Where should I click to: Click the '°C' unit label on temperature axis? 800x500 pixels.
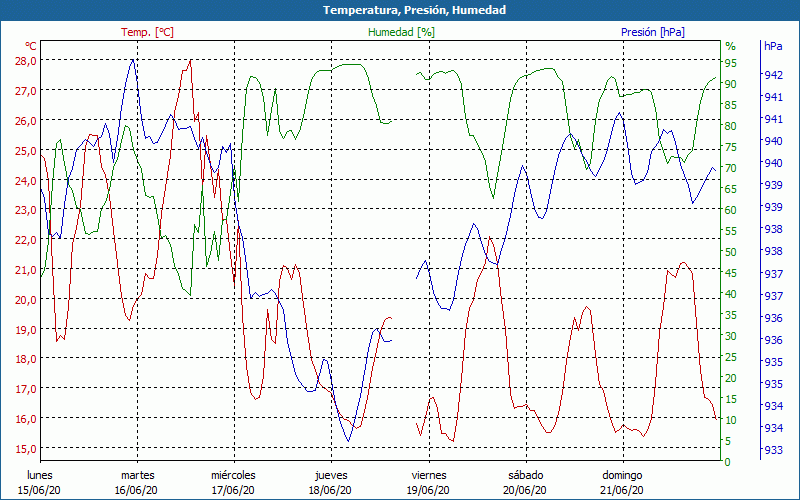pyautogui.click(x=31, y=46)
